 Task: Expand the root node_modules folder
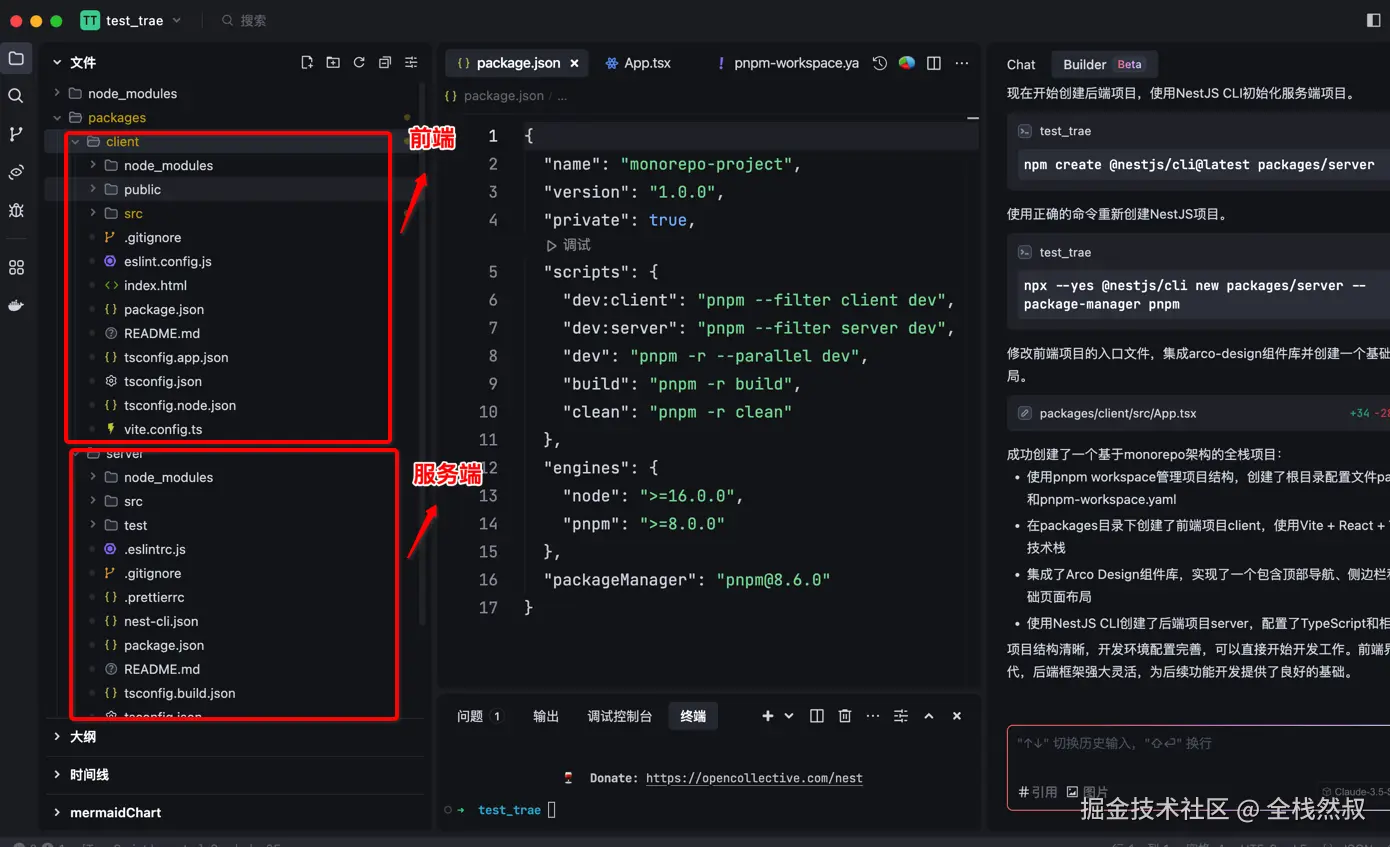(x=132, y=93)
